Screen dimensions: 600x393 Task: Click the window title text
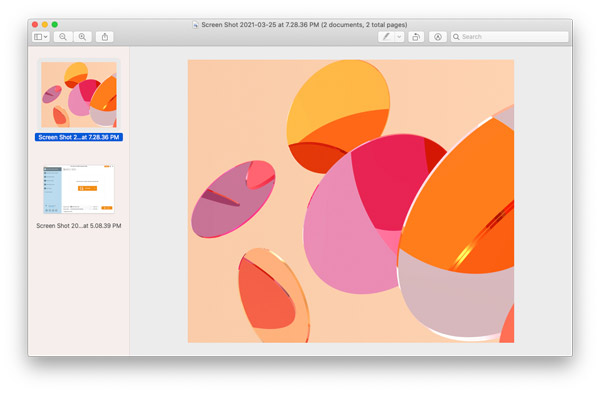pos(304,24)
